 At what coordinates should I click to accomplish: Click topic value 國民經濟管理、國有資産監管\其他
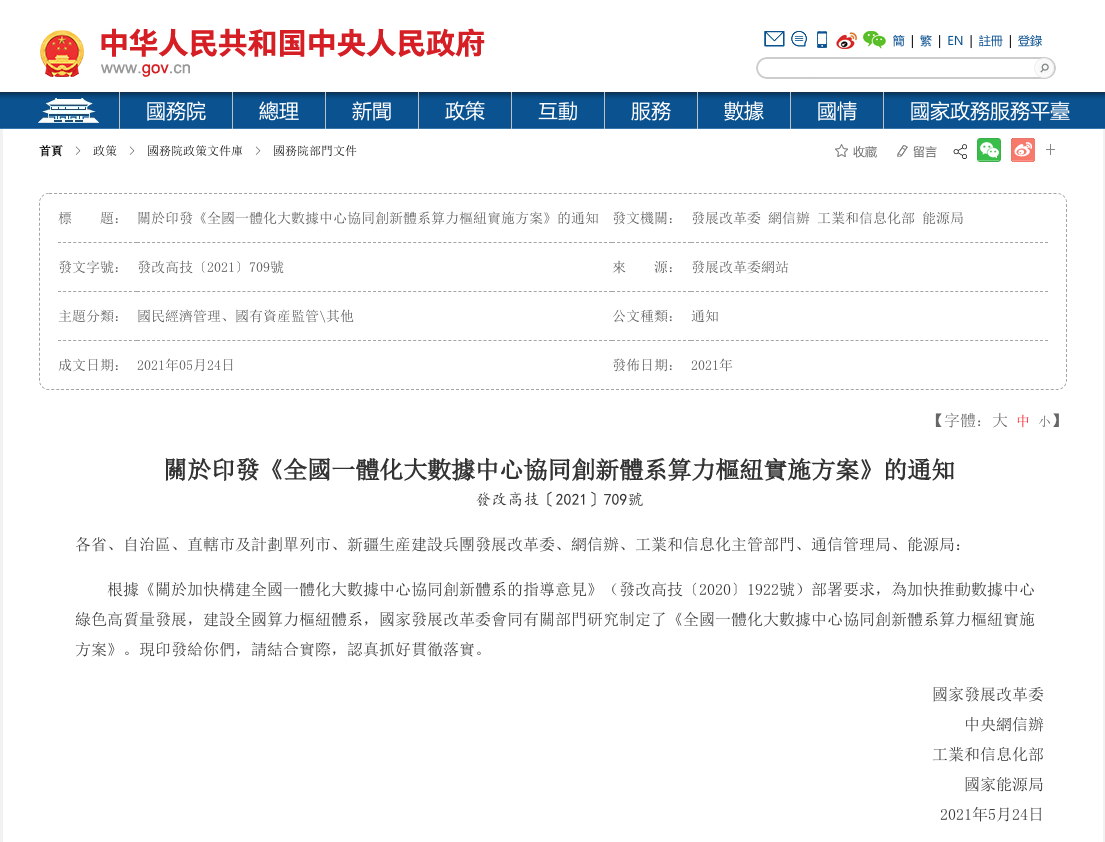(245, 316)
